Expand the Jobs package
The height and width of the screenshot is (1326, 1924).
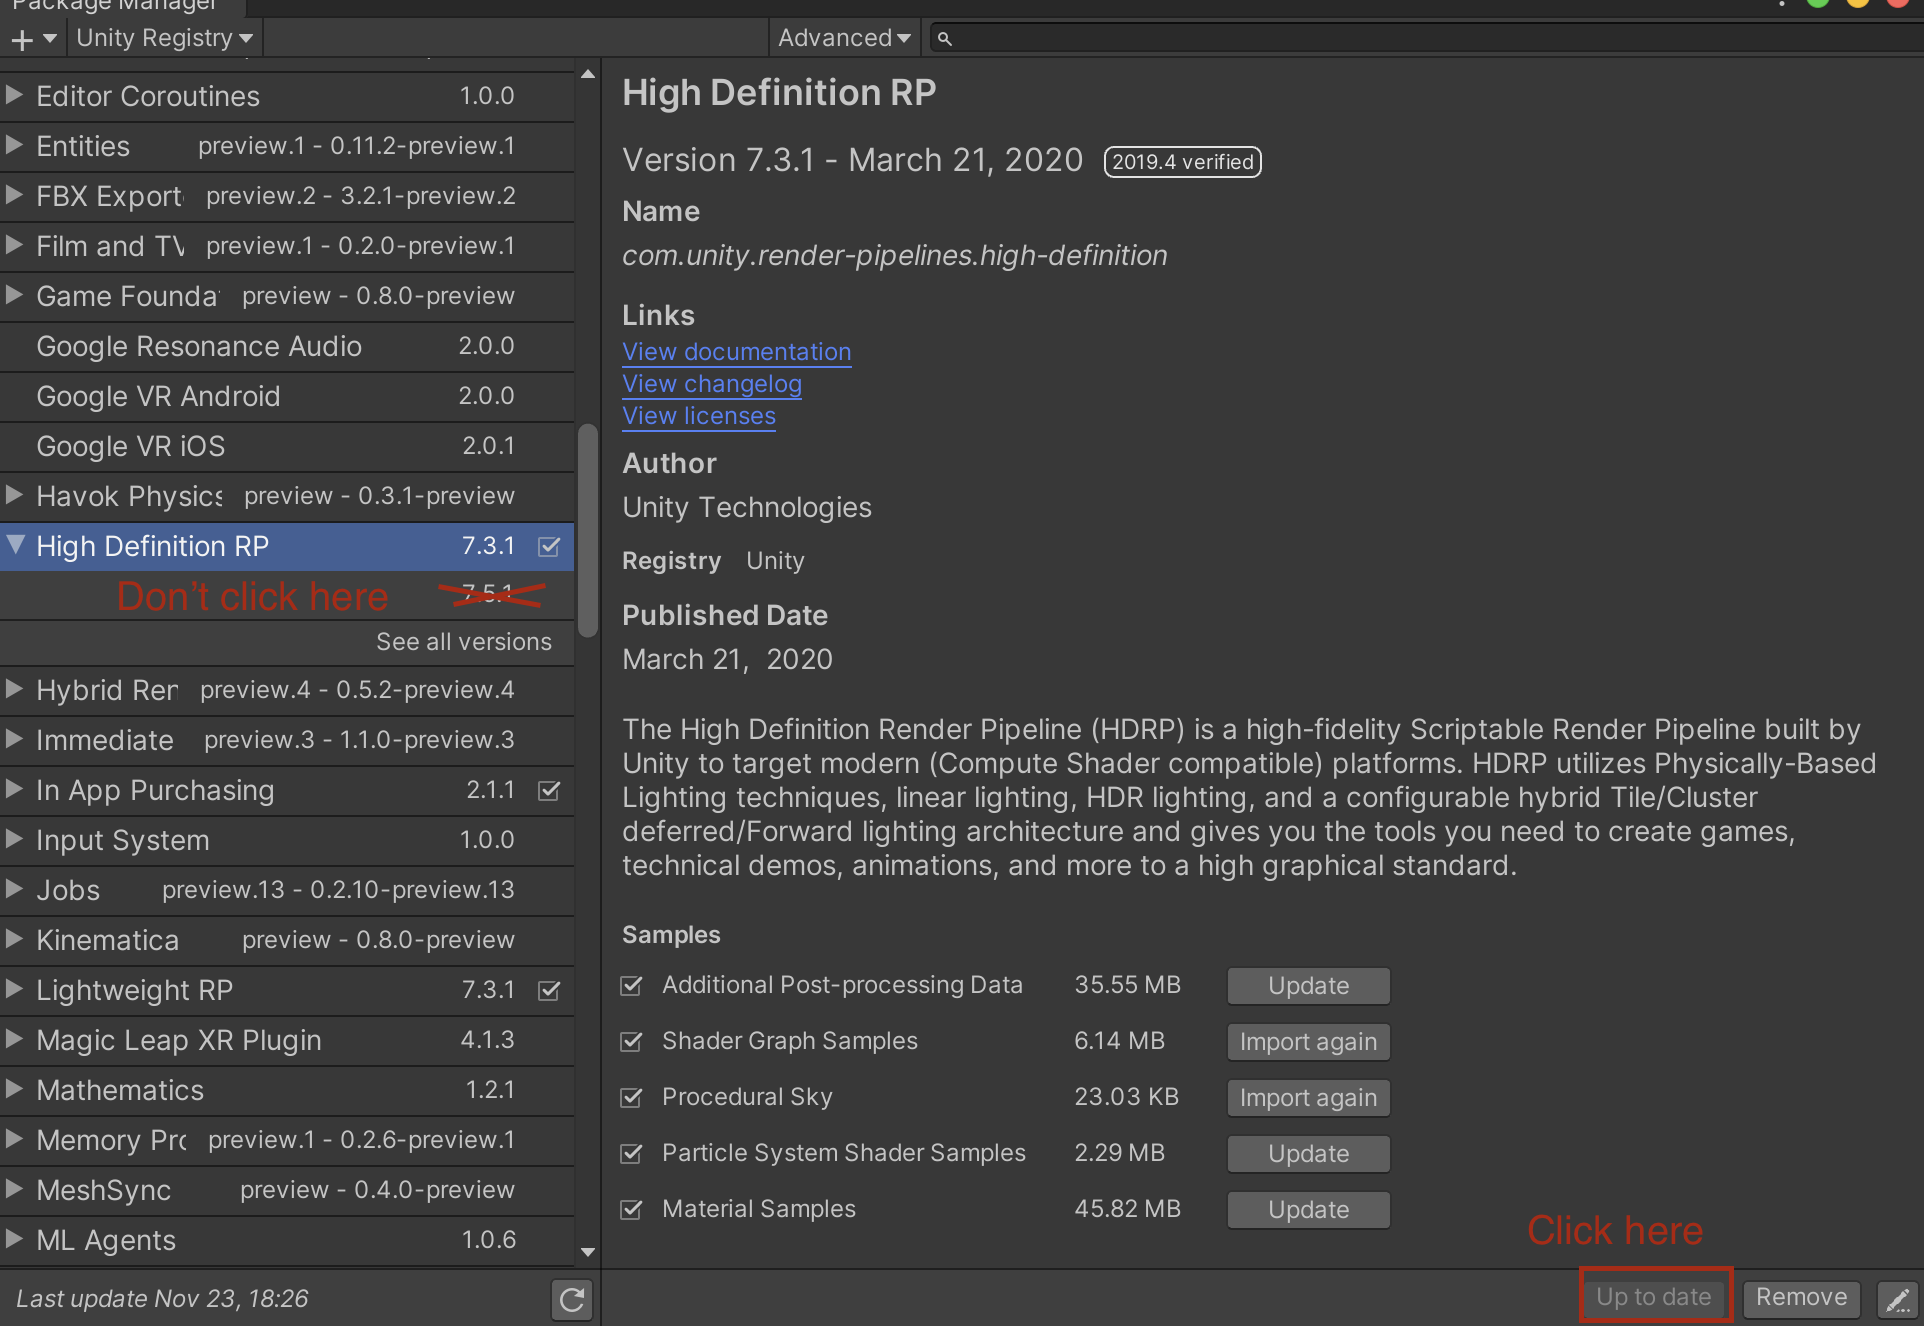click(14, 889)
